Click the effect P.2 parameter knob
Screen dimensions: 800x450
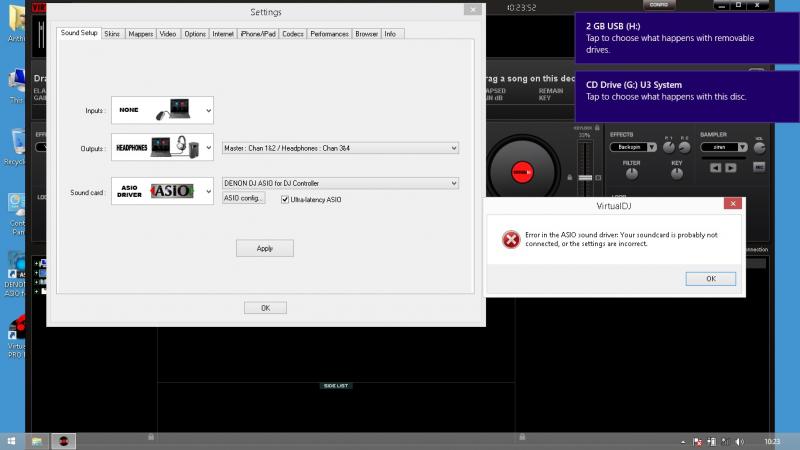(x=685, y=148)
